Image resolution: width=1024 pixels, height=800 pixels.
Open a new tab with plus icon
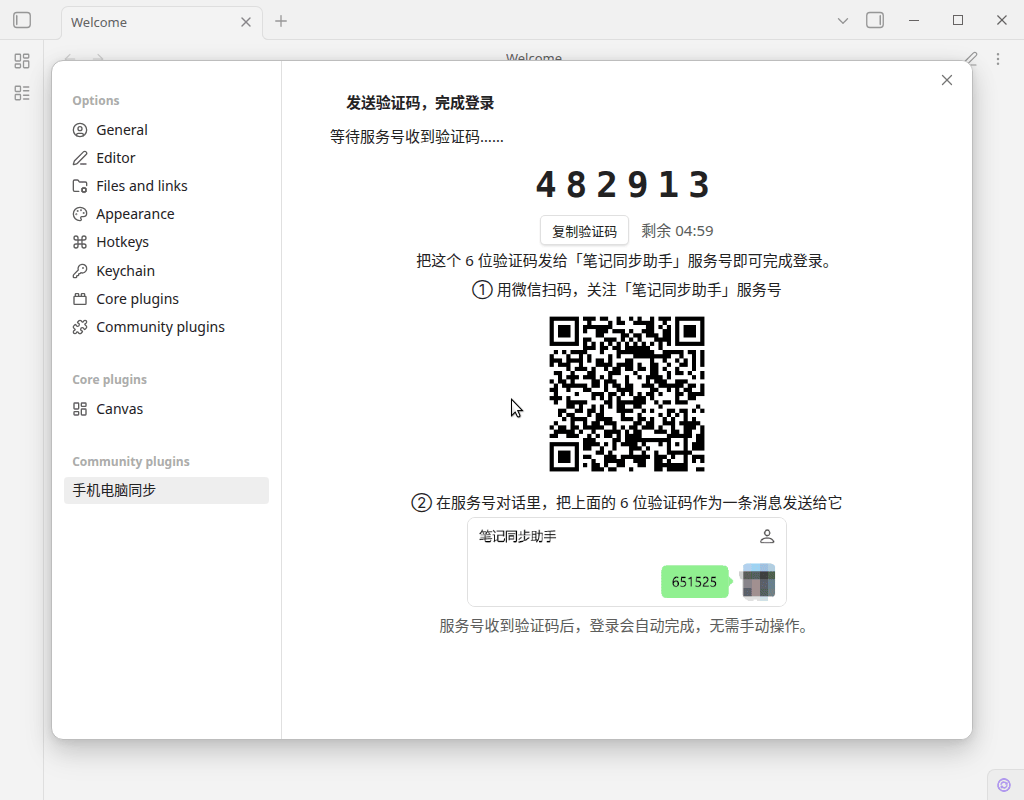281,21
